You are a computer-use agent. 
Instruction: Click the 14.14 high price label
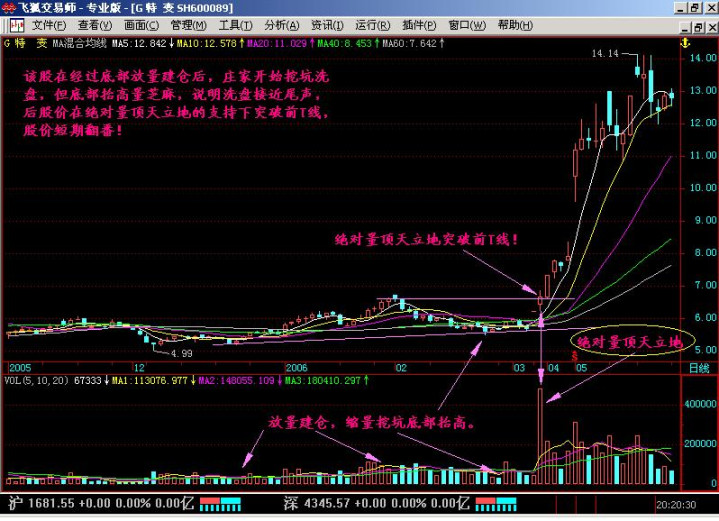(604, 54)
